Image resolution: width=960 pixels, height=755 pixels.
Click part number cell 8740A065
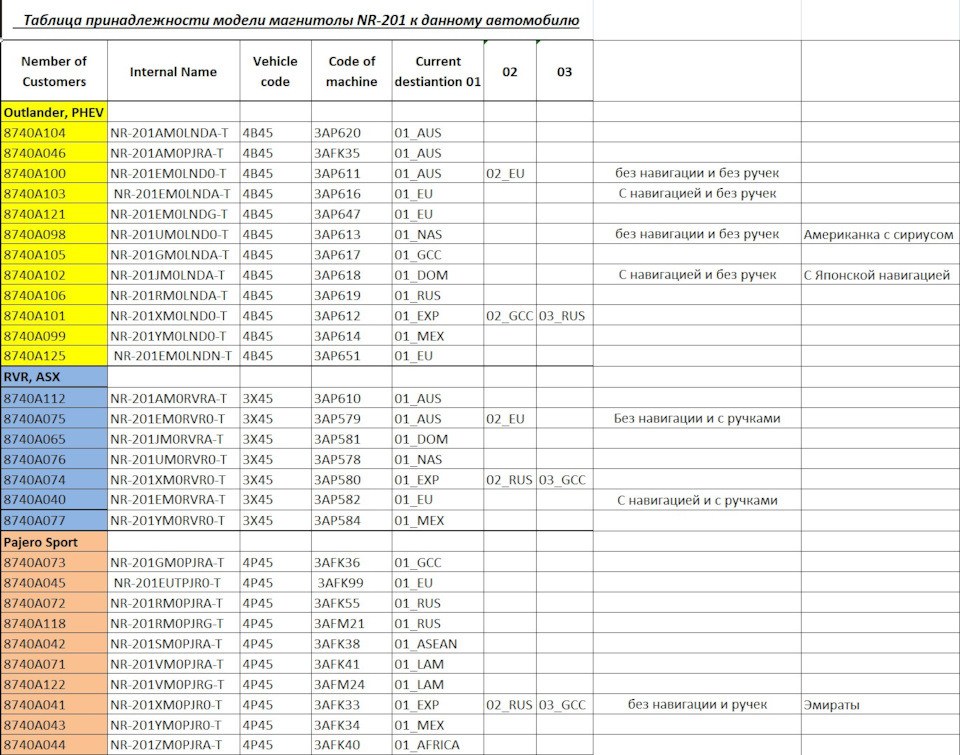coord(54,438)
